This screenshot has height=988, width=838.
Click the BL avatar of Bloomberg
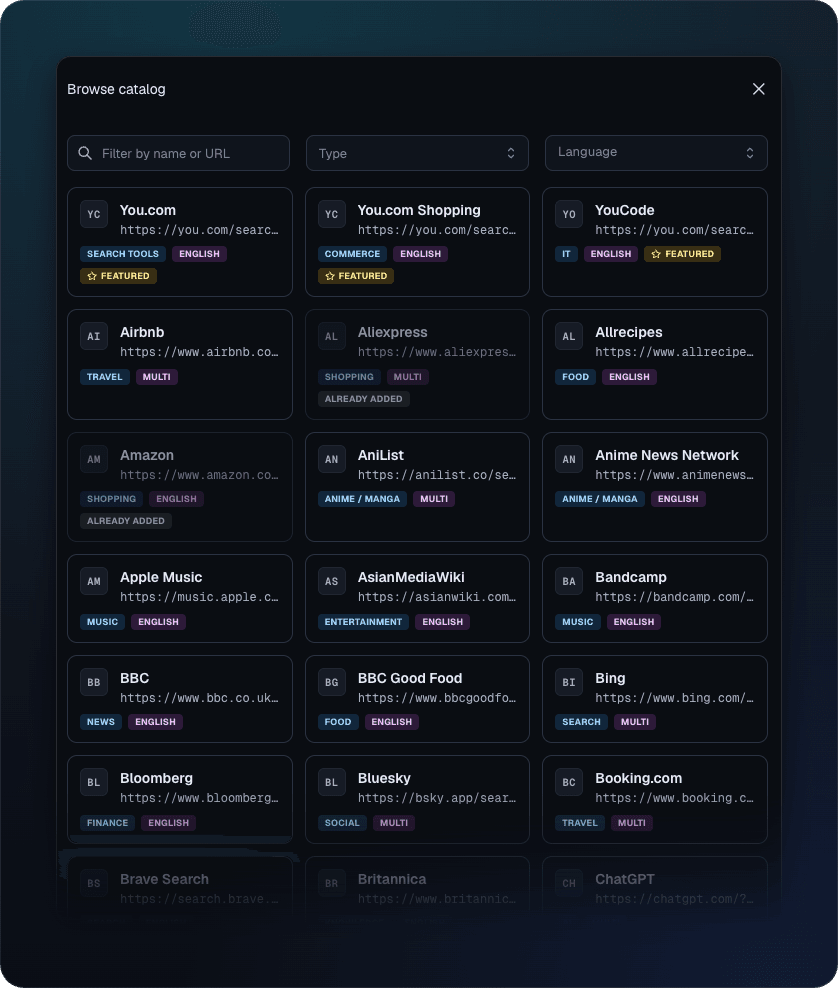coord(94,783)
